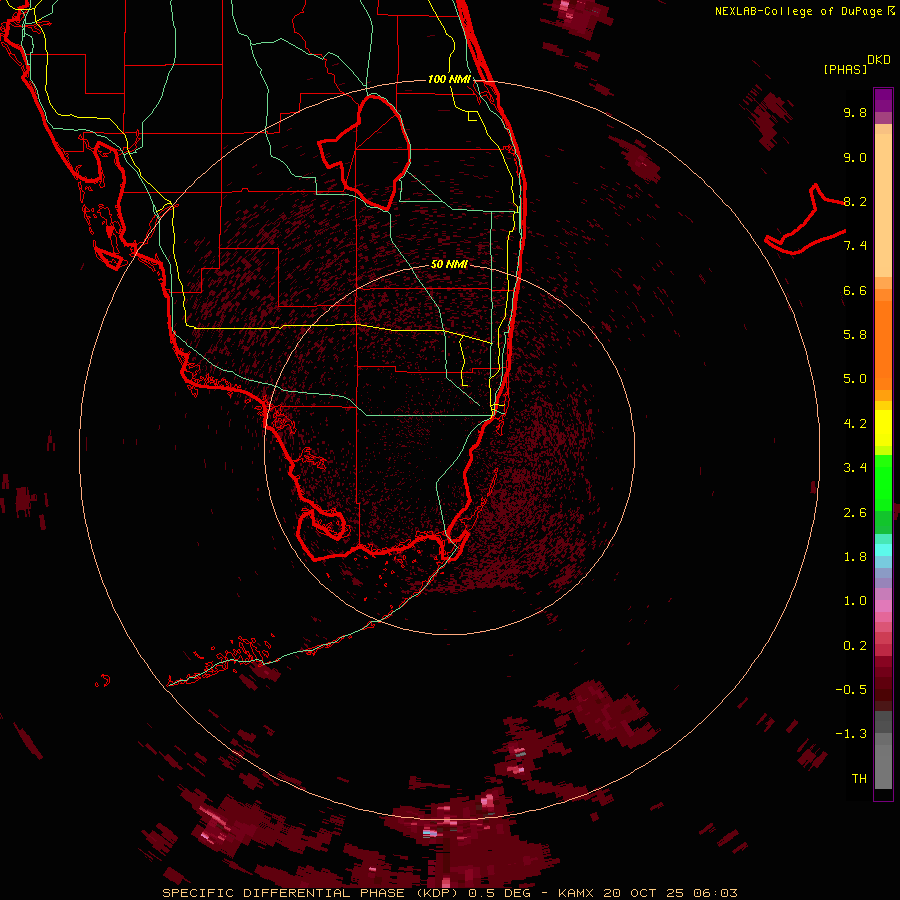Click the 2.6 scale value
Image resolution: width=900 pixels, height=900 pixels.
click(x=855, y=513)
